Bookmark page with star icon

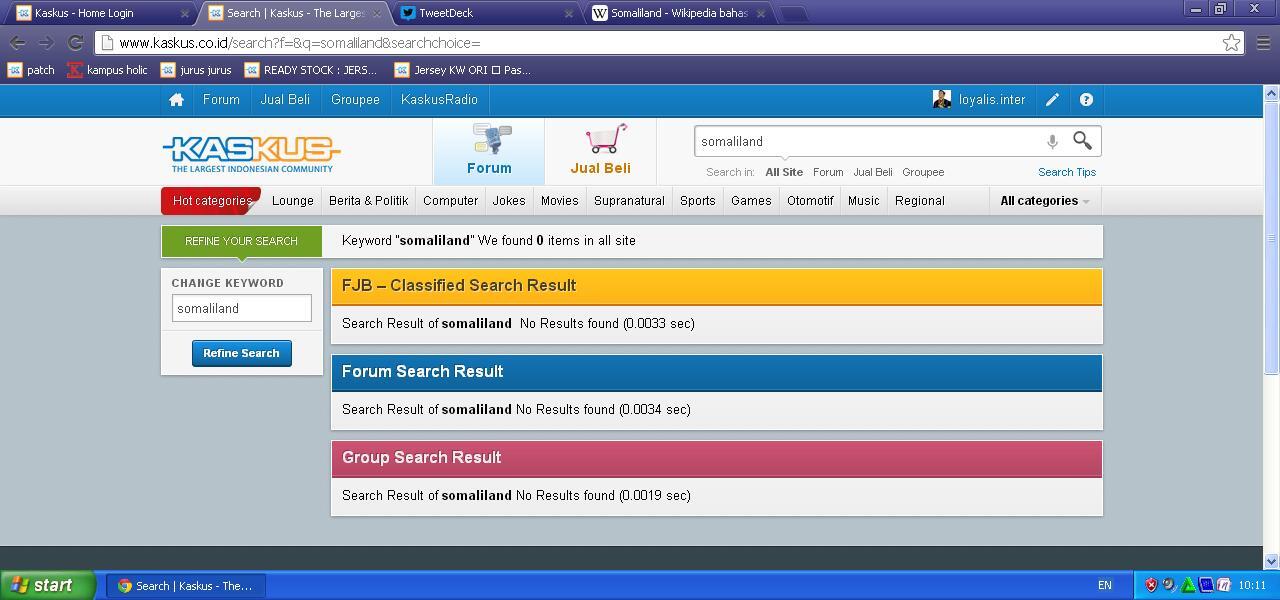click(1231, 43)
